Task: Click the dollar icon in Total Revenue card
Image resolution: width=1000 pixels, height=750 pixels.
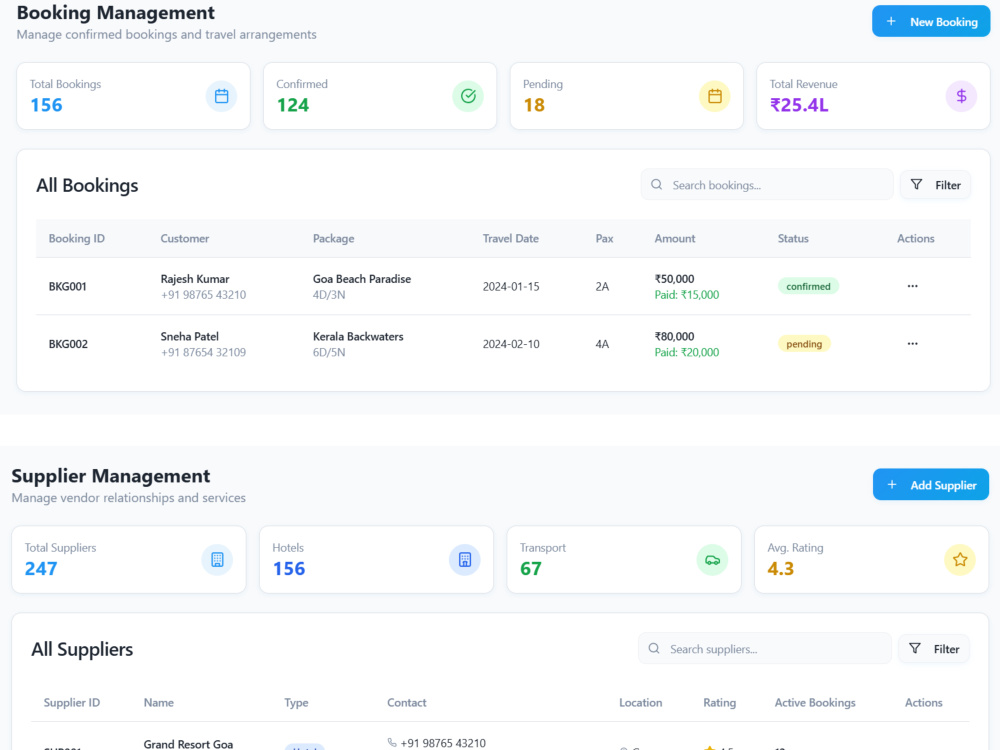Action: 961,96
